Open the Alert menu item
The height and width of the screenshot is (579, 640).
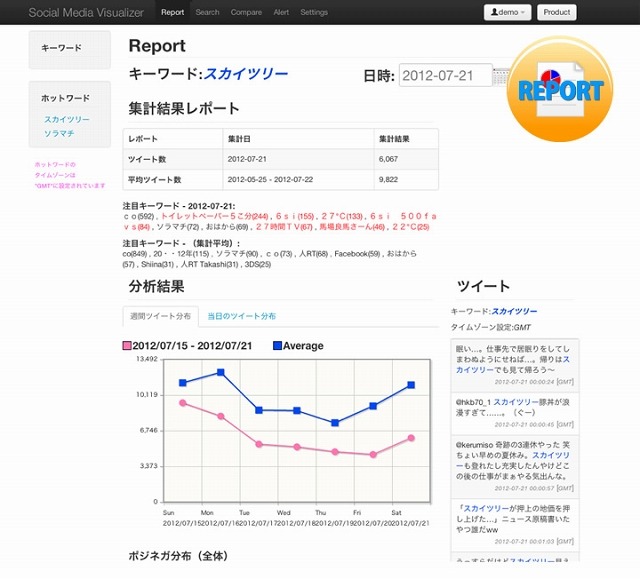pyautogui.click(x=281, y=12)
